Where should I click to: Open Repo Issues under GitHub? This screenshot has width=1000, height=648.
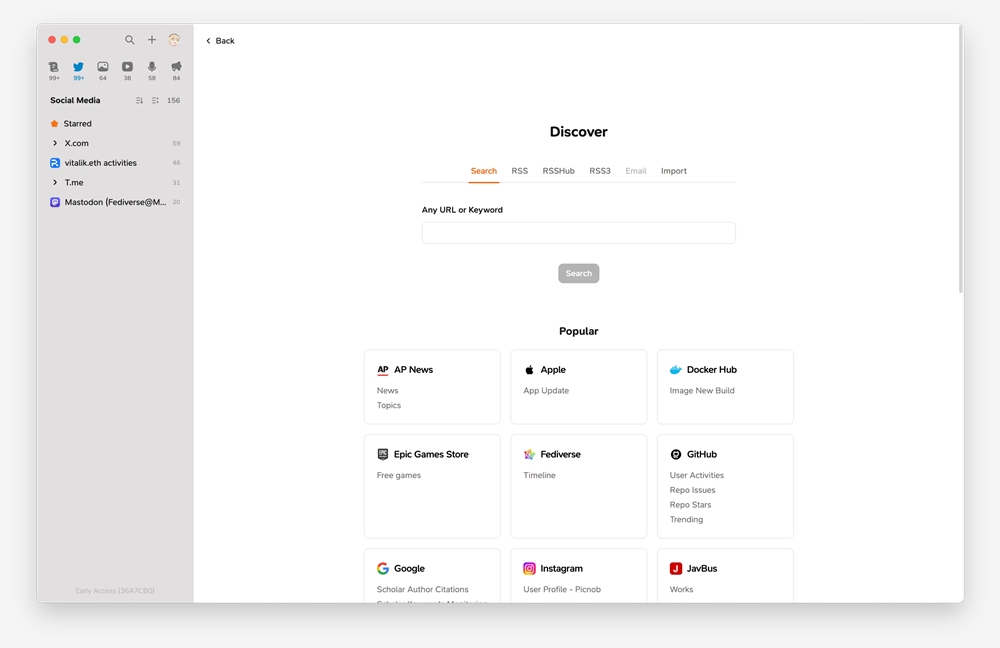coord(692,490)
